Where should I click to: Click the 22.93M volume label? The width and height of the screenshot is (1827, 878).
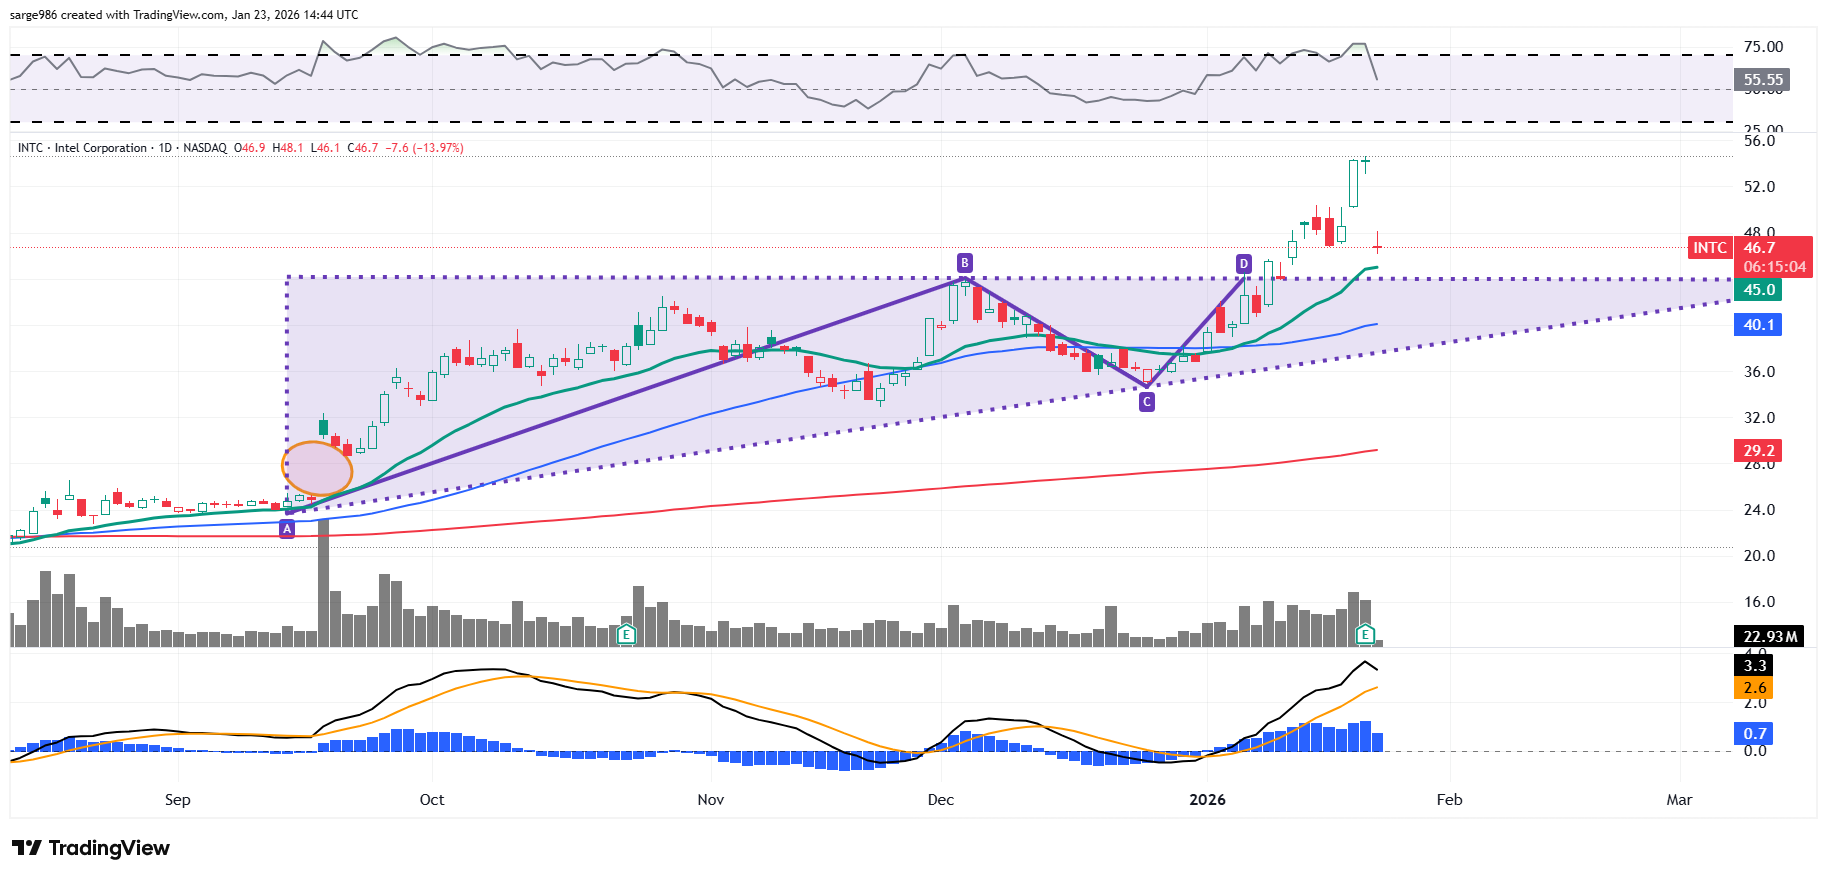[x=1769, y=637]
